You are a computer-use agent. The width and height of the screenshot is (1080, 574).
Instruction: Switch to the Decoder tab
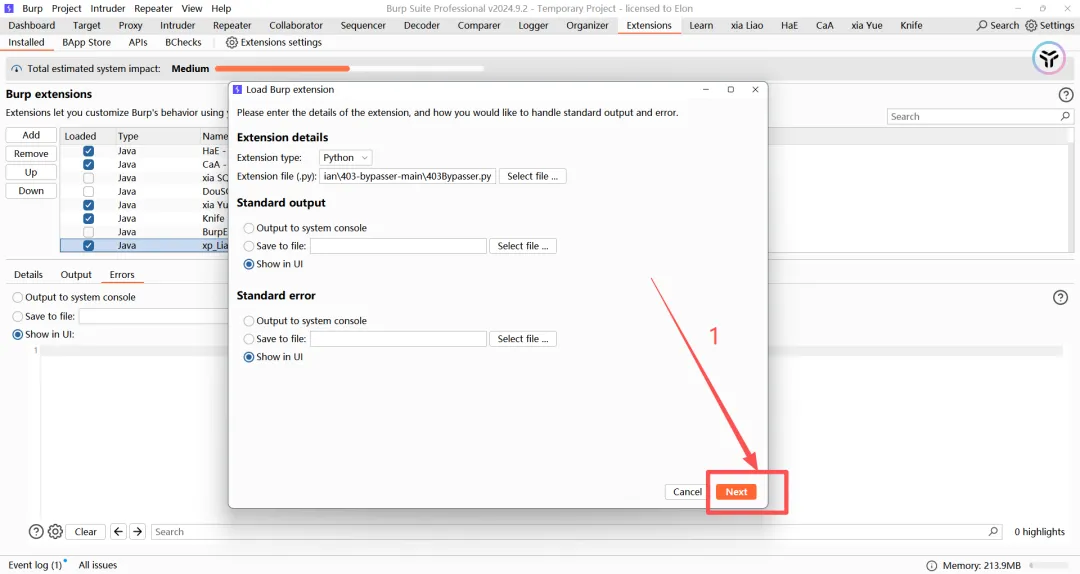(x=422, y=25)
